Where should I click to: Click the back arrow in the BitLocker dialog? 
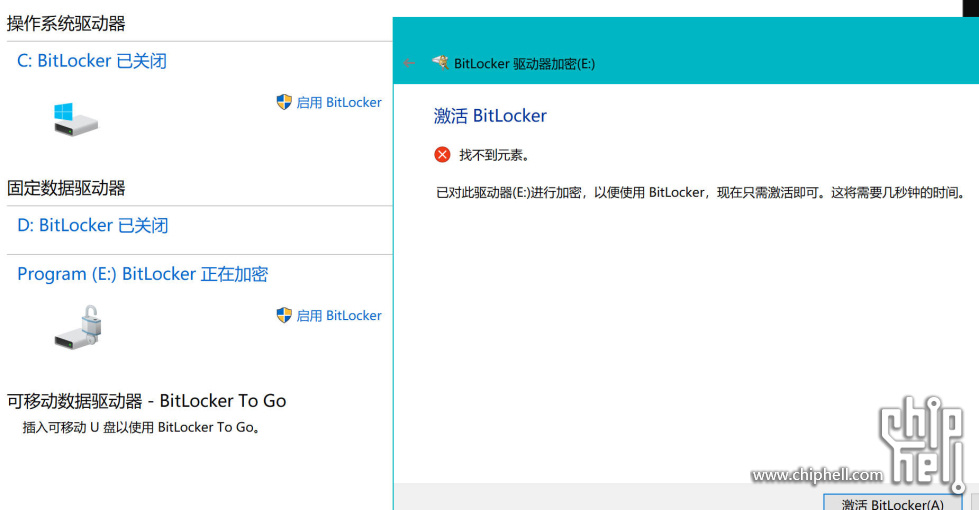pos(409,63)
